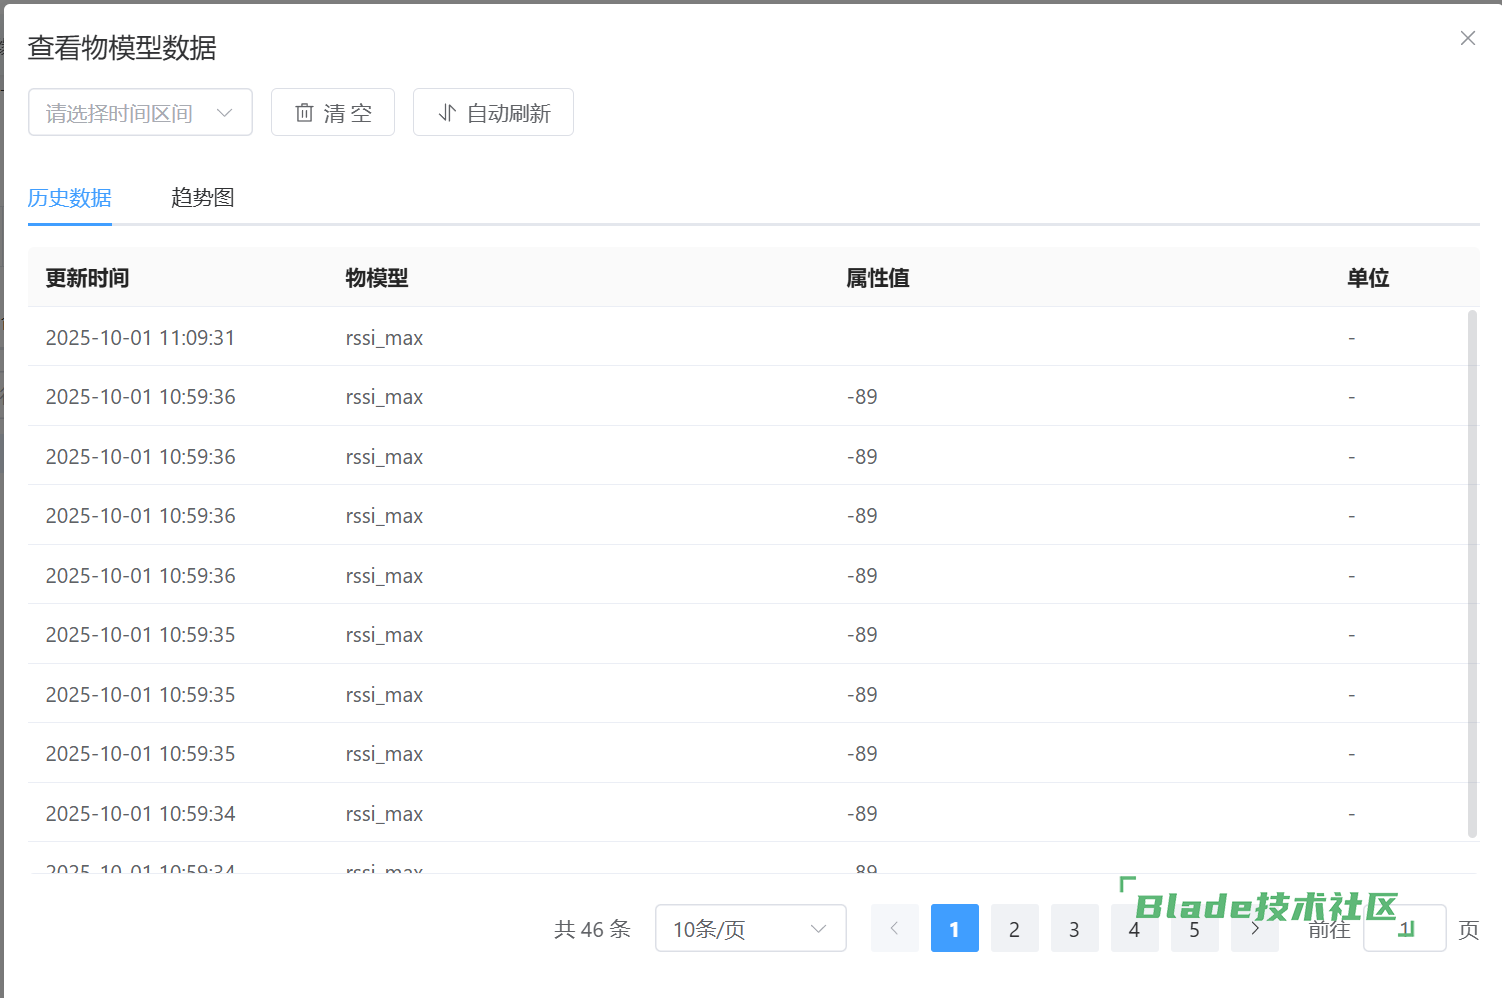Image resolution: width=1502 pixels, height=998 pixels.
Task: Click the 前往 page number input field
Action: coord(1404,929)
